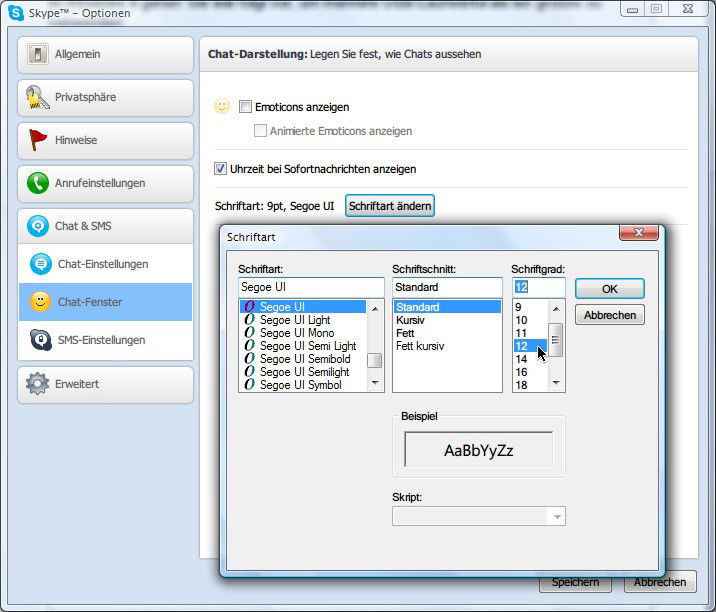Open the Anrufeinstellungen section
716x612 pixels.
pyautogui.click(x=105, y=184)
